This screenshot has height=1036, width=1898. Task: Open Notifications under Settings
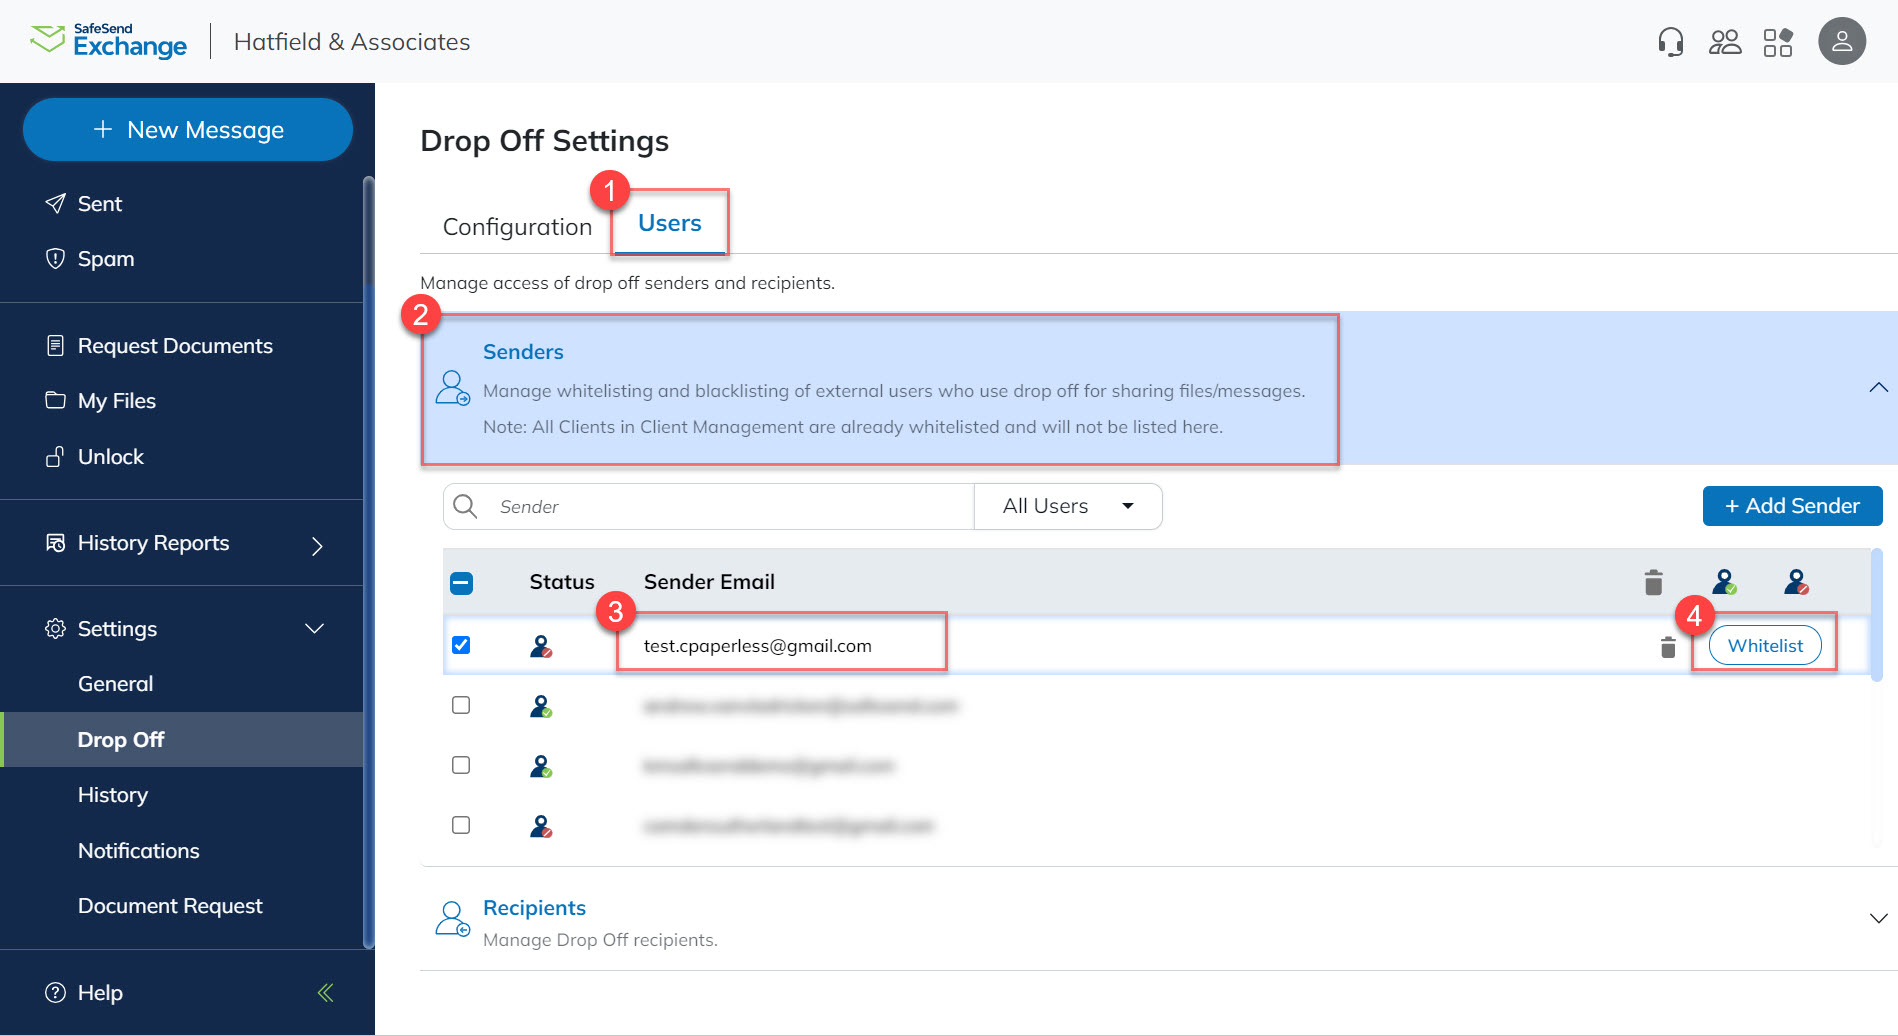138,850
